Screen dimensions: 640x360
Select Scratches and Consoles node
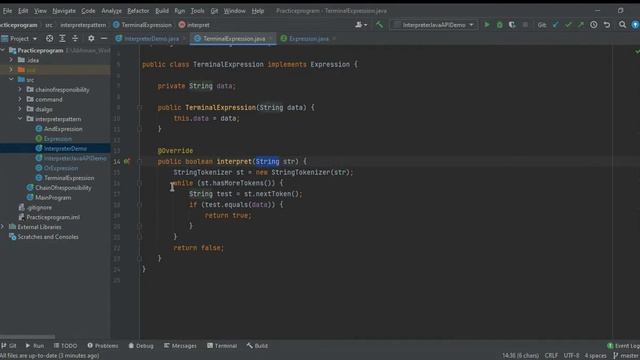pos(48,236)
